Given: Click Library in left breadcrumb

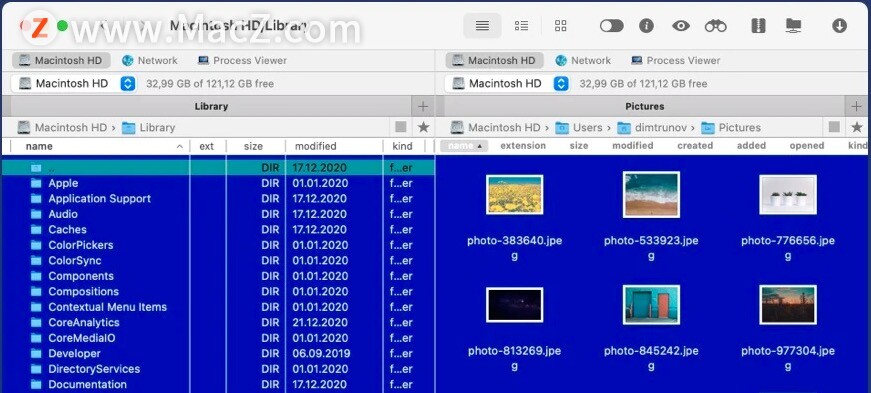Looking at the screenshot, I should [148, 127].
